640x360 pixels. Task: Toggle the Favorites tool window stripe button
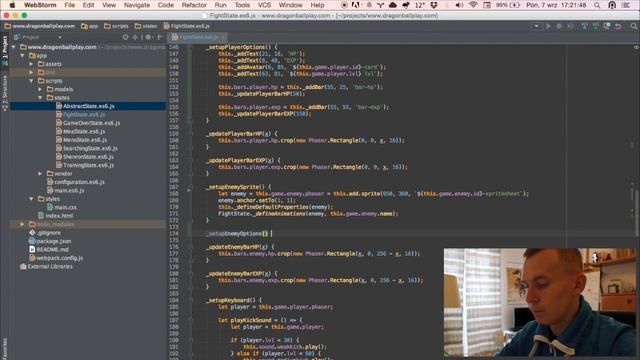point(4,348)
